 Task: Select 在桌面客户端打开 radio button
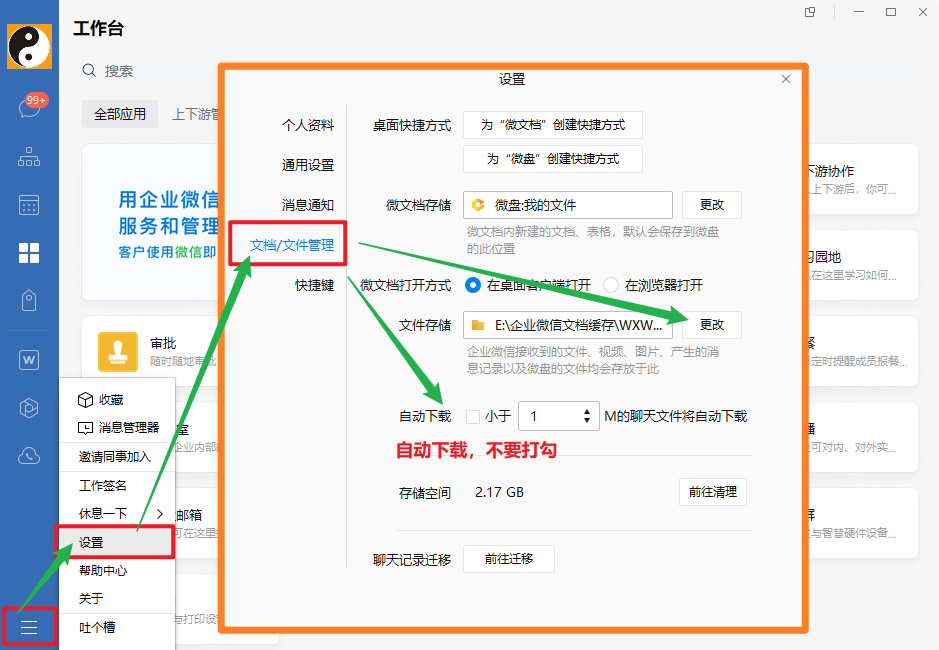472,285
